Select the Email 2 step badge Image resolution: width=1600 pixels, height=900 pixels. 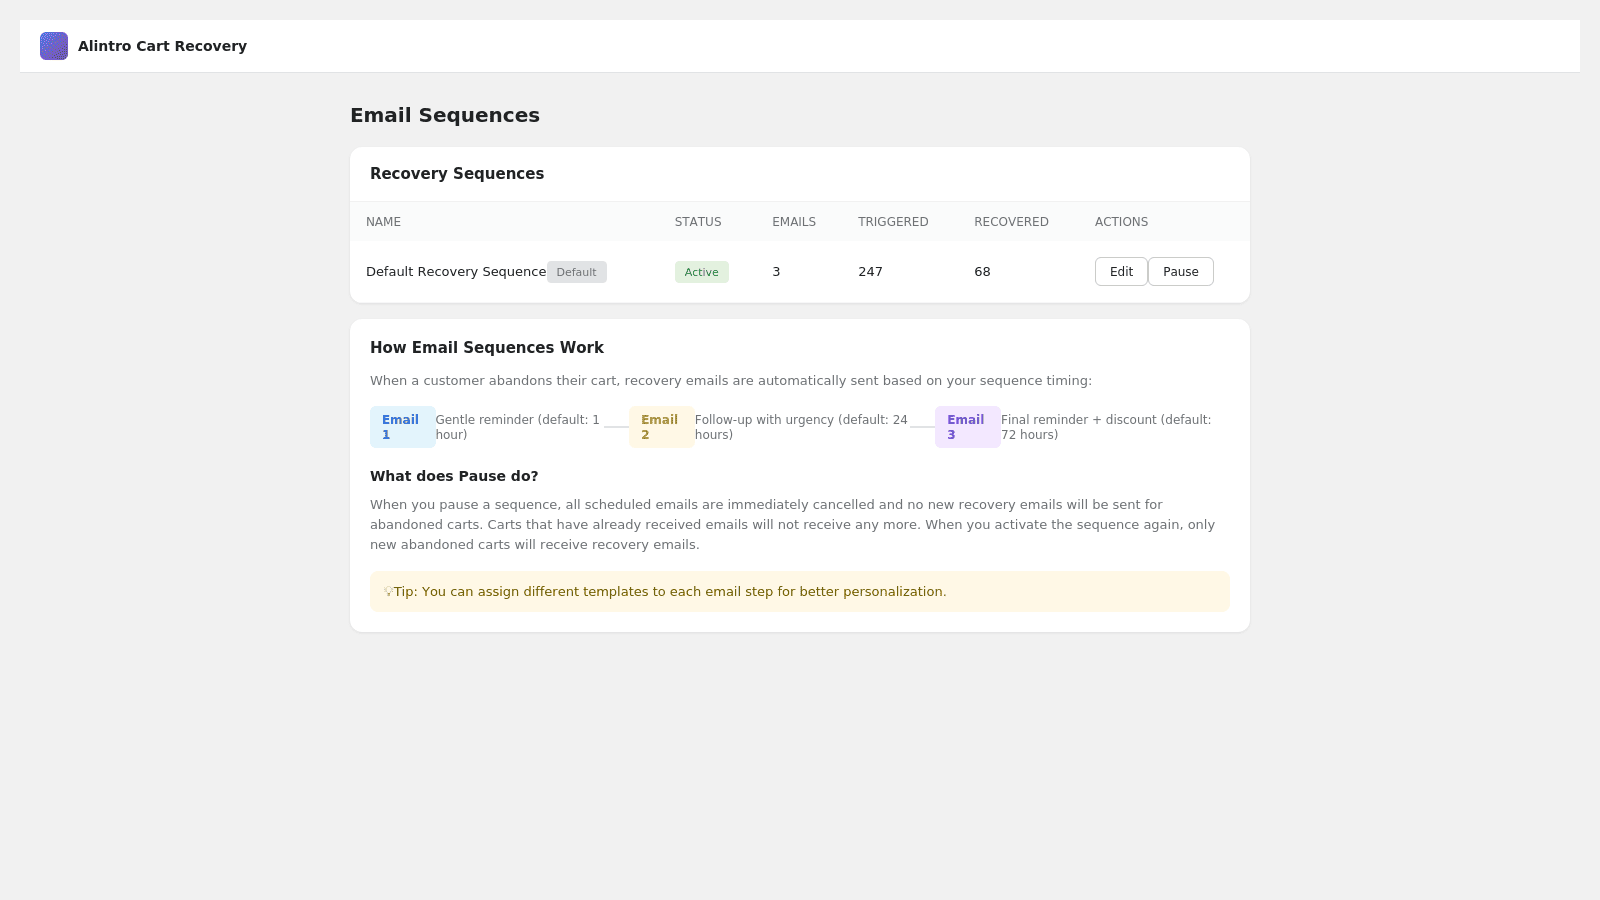(x=661, y=427)
